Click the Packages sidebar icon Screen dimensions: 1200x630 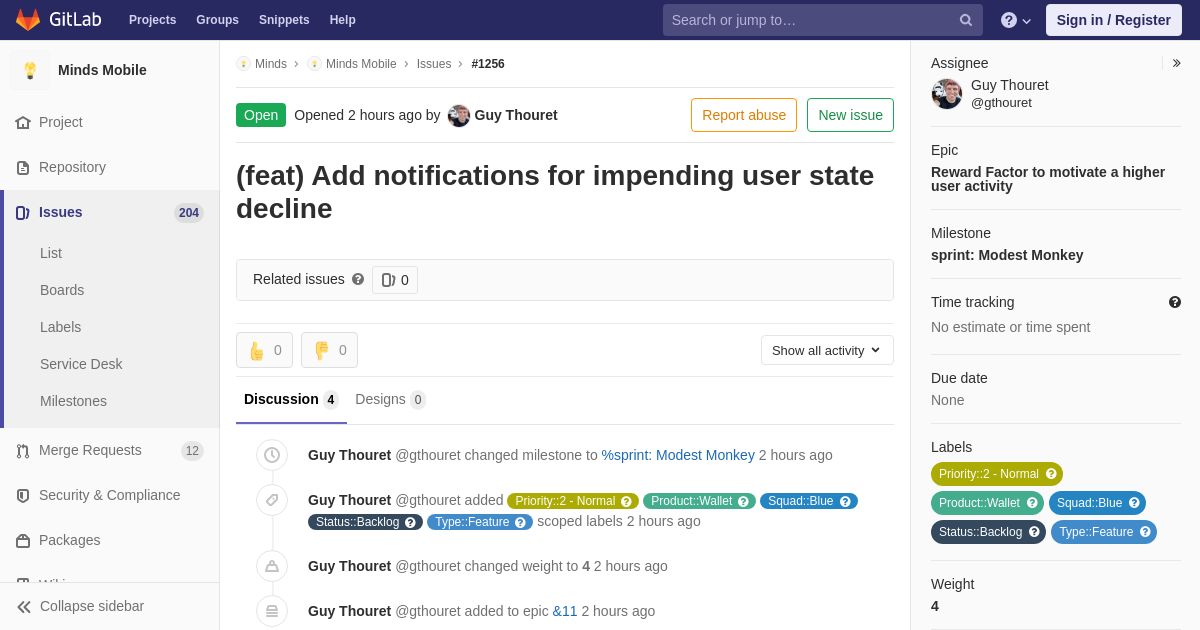23,540
